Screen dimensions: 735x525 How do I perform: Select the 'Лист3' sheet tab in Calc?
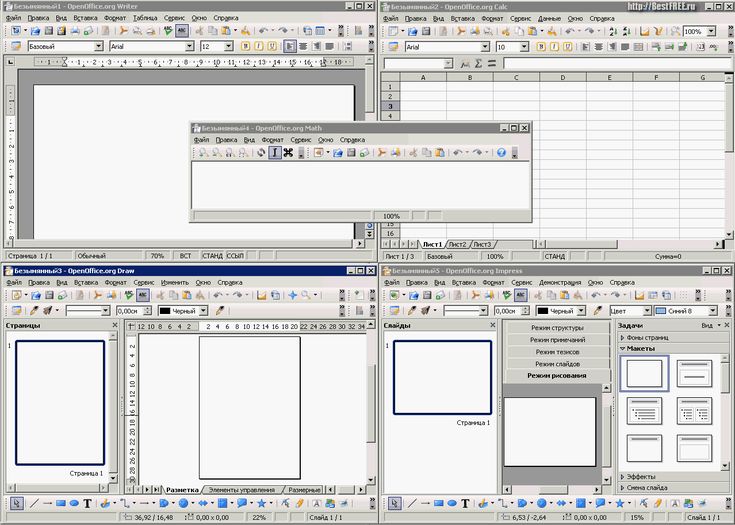click(x=482, y=244)
